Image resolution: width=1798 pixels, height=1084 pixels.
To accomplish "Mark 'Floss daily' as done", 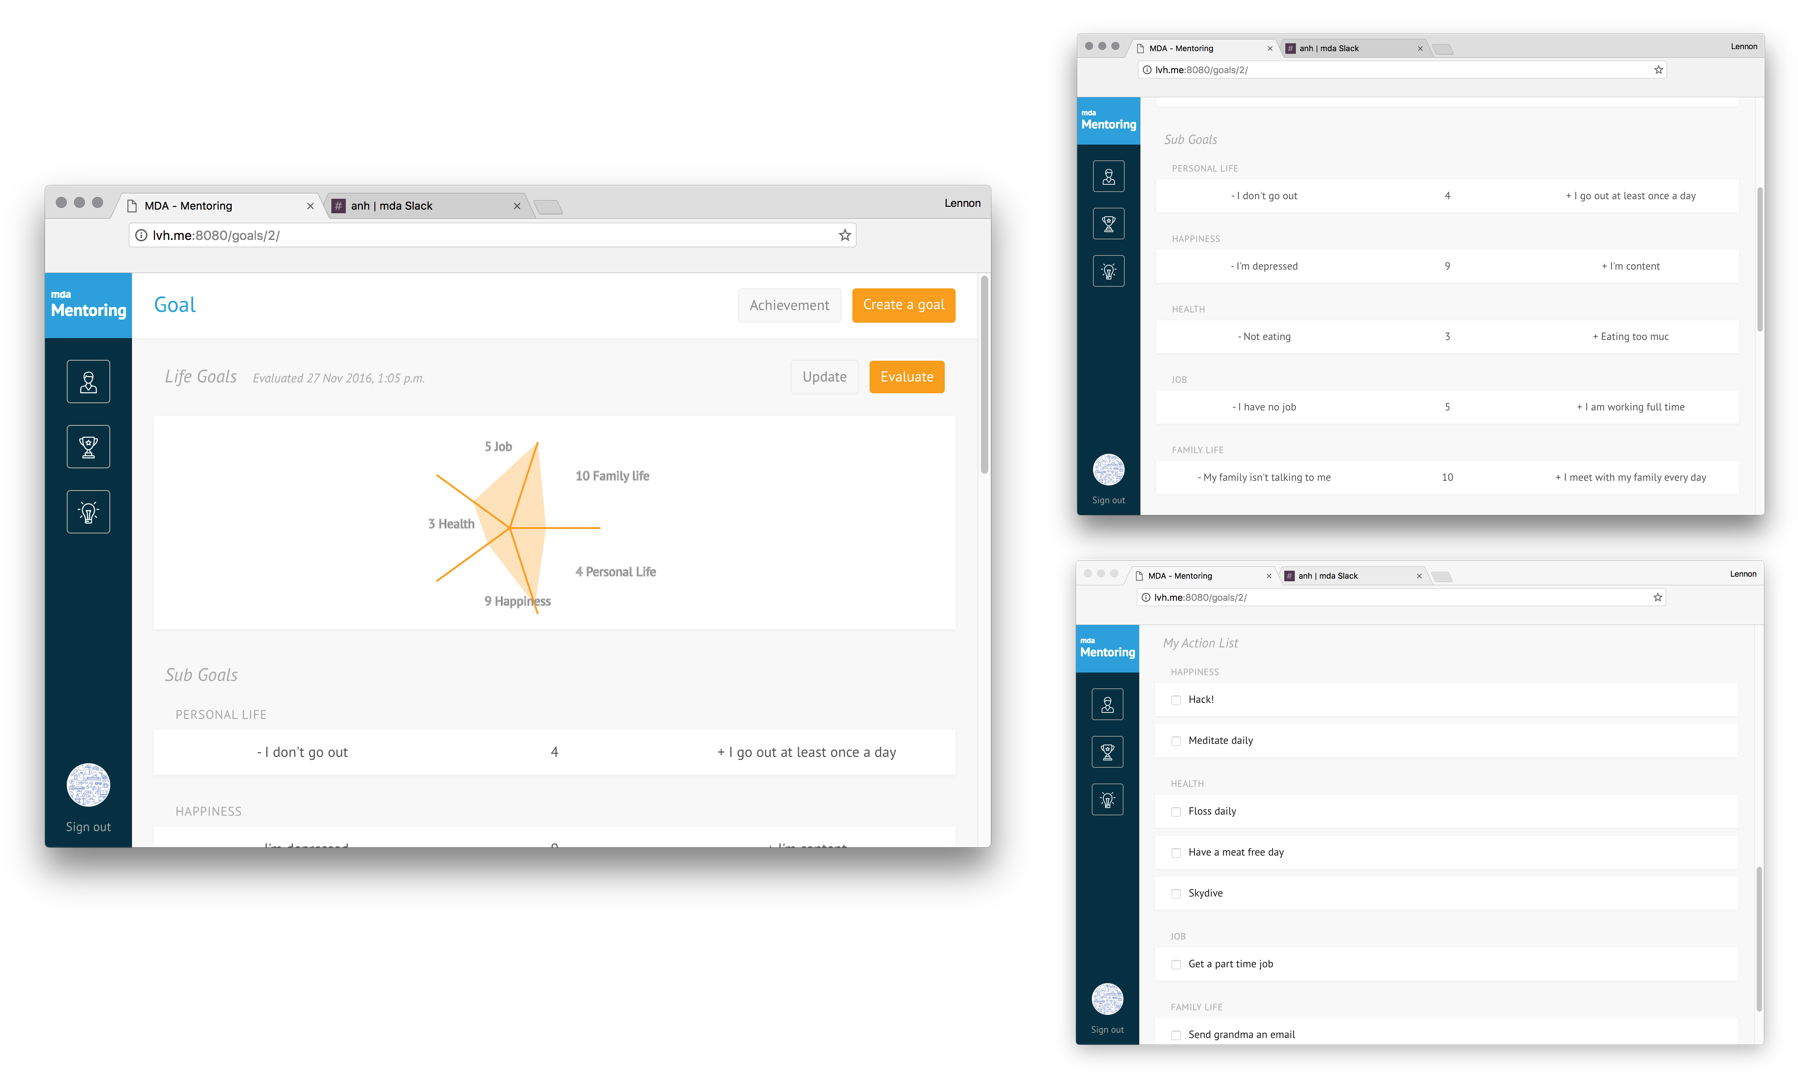I will click(1176, 812).
